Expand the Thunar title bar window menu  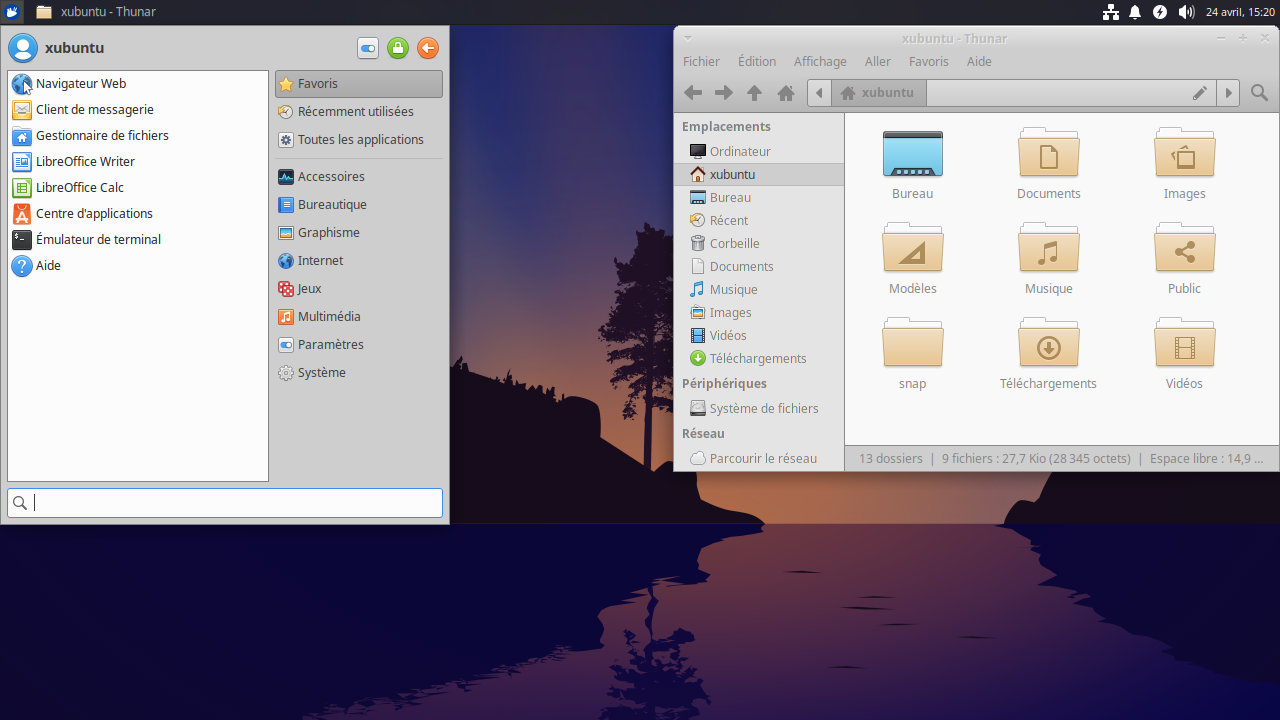click(x=688, y=38)
